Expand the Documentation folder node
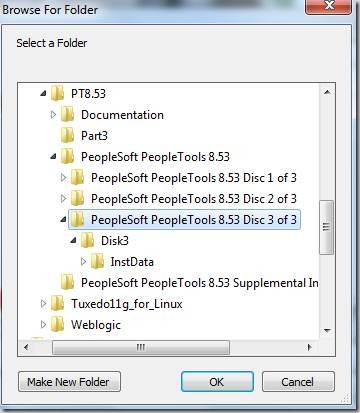This screenshot has height=413, width=360. click(x=53, y=115)
